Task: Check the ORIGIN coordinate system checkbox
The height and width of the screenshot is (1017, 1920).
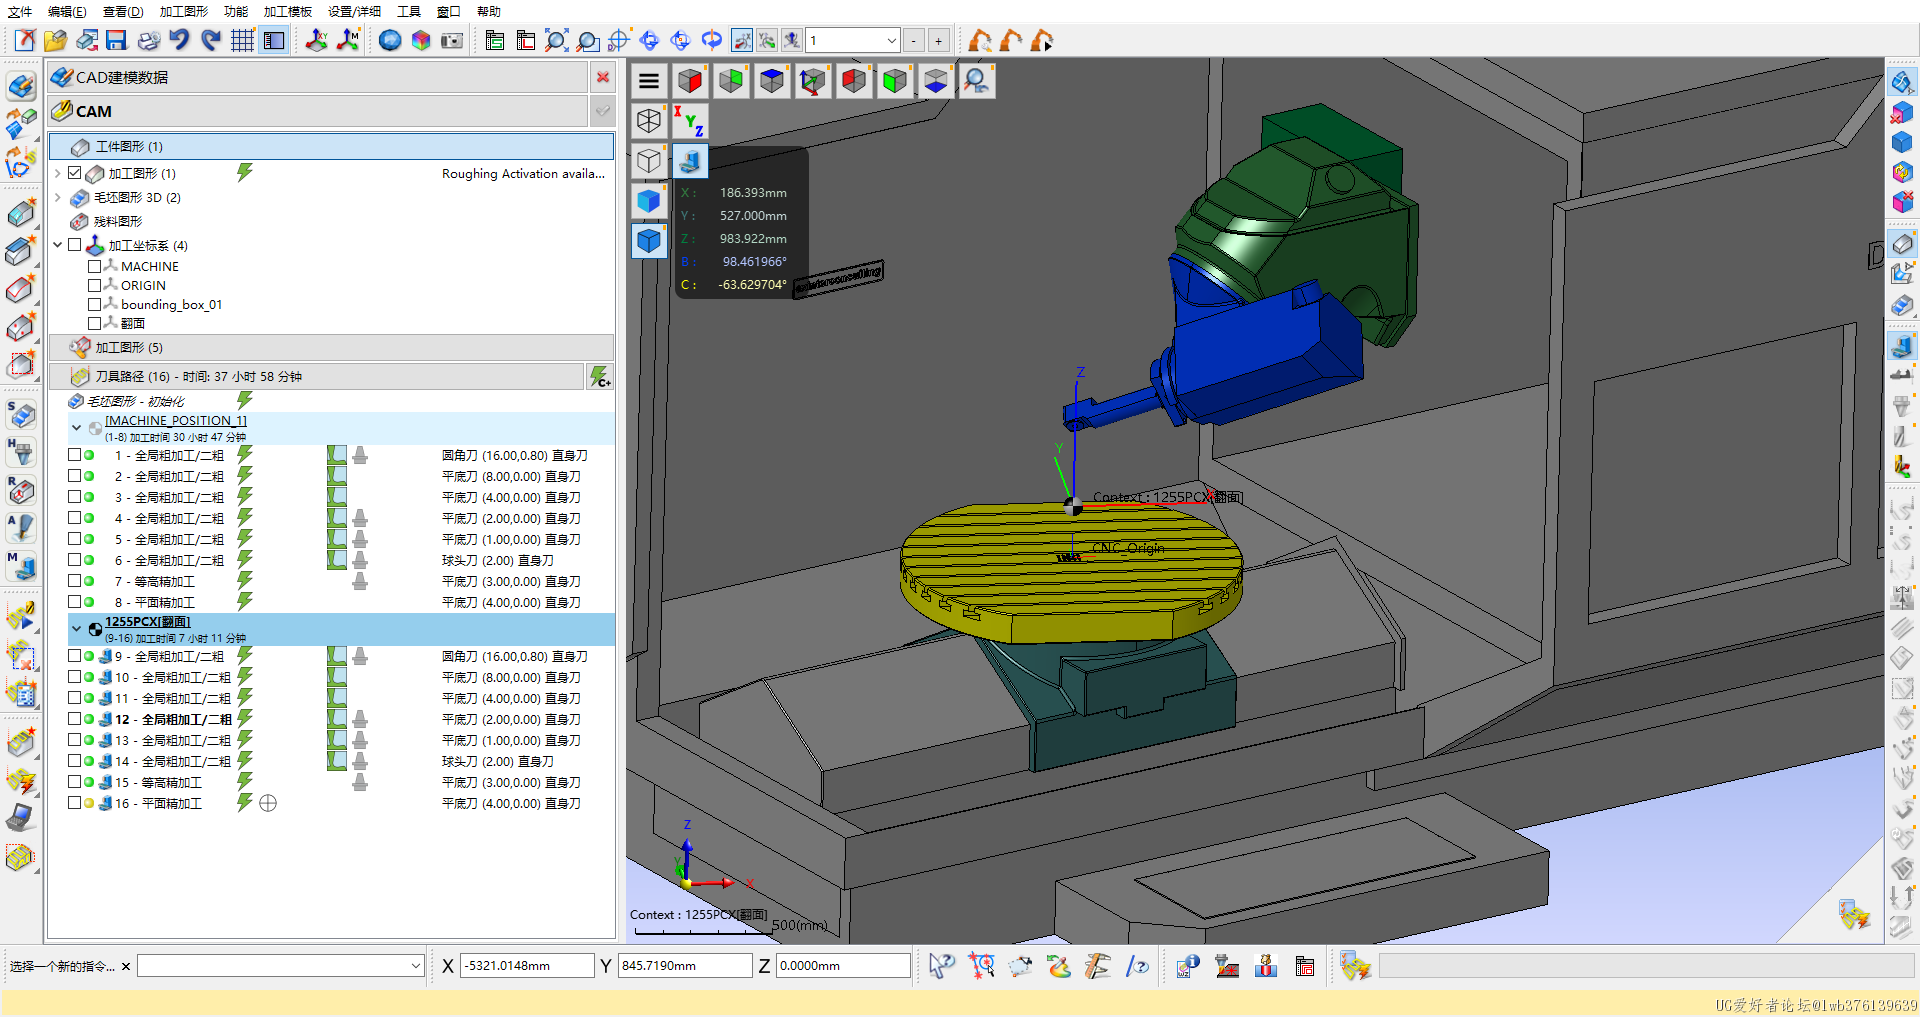Action: point(94,285)
